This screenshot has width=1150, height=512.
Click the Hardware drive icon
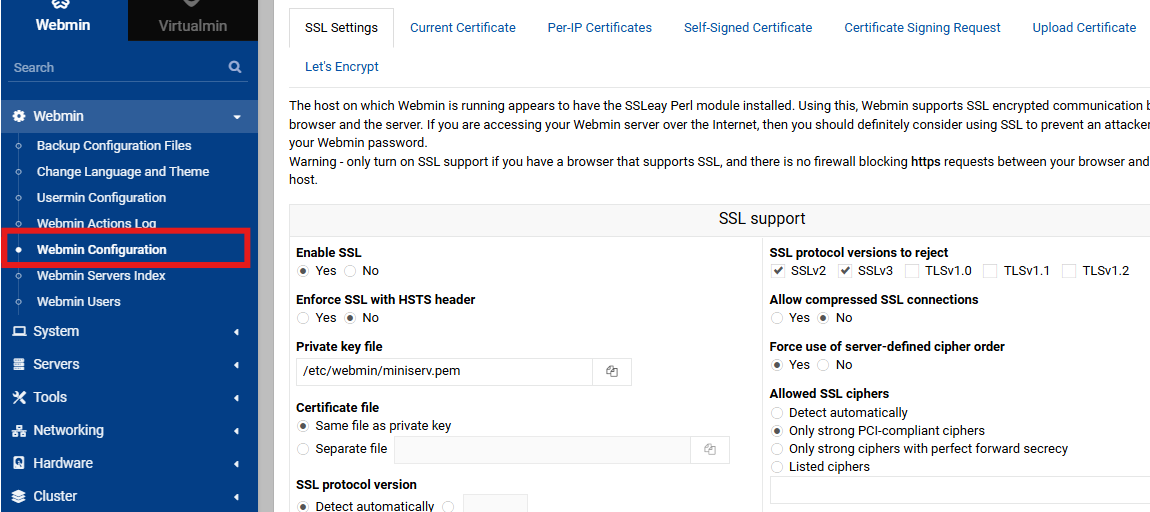pyautogui.click(x=19, y=463)
